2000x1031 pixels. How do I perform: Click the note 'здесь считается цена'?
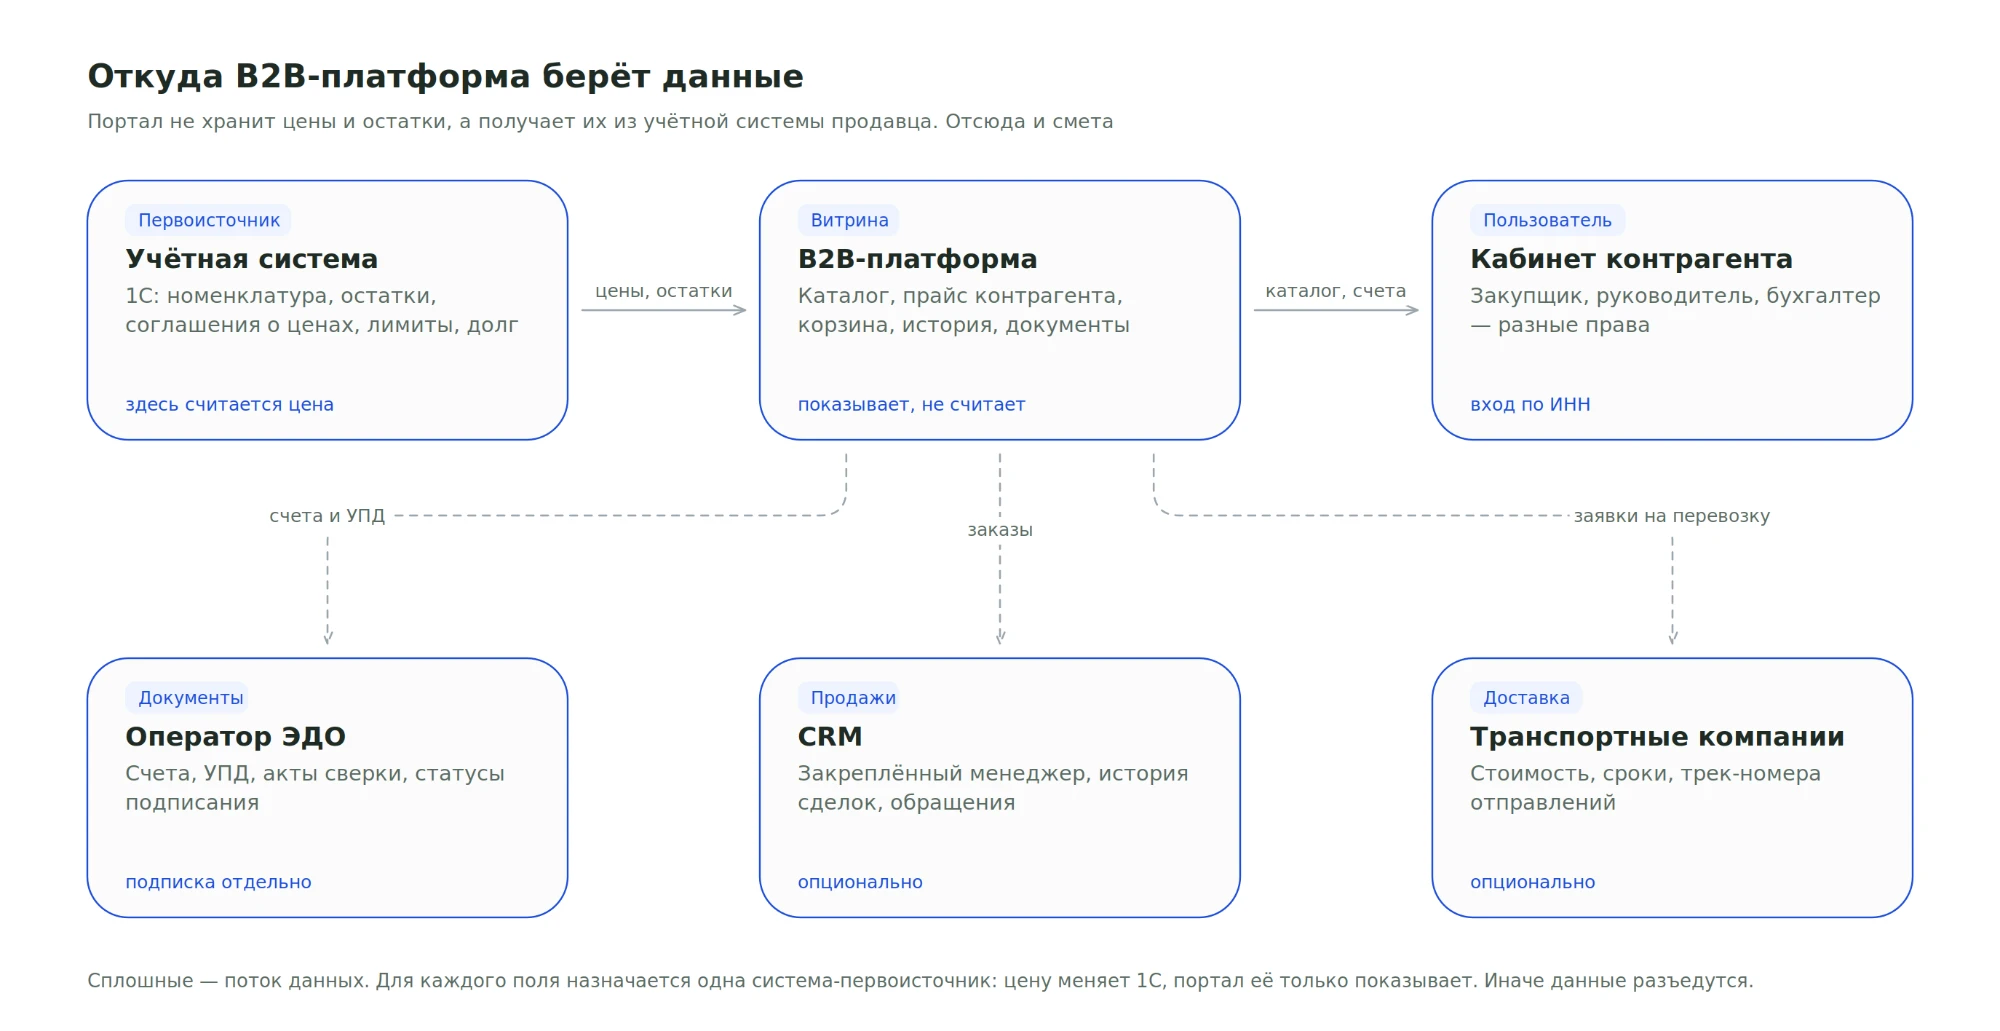coord(229,405)
